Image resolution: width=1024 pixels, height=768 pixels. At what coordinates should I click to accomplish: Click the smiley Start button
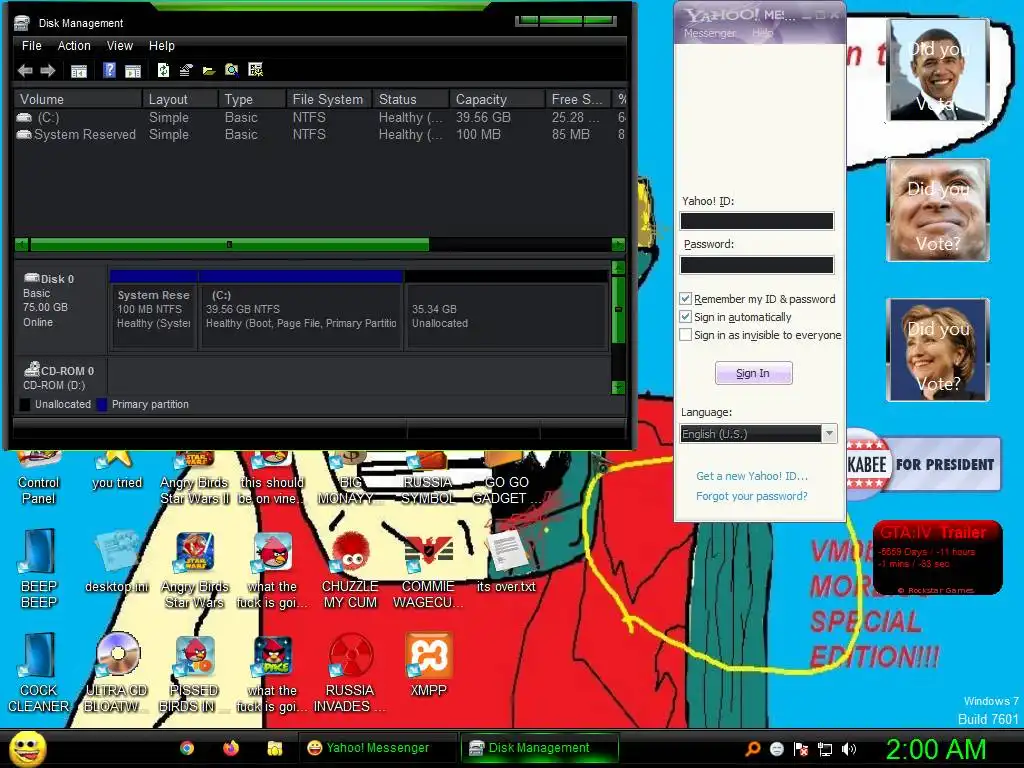28,748
